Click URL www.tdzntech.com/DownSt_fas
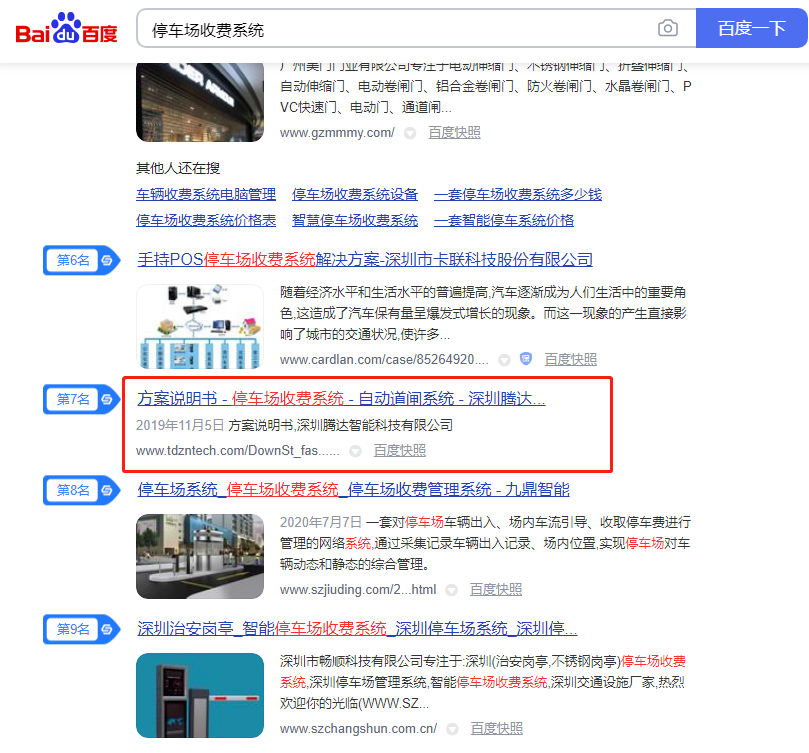Viewport: 809px width, 753px height. (x=238, y=451)
